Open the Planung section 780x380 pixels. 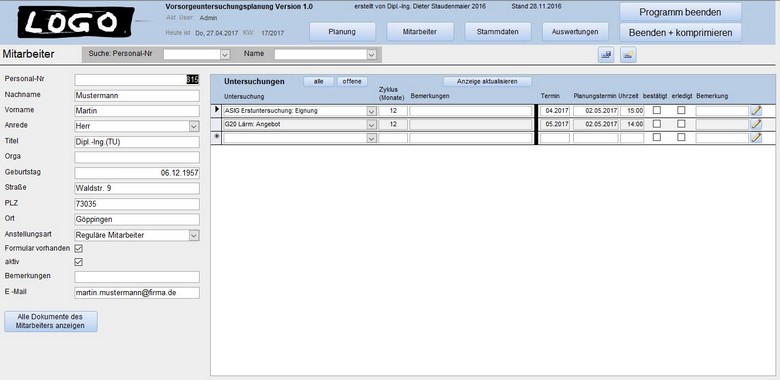tap(342, 32)
